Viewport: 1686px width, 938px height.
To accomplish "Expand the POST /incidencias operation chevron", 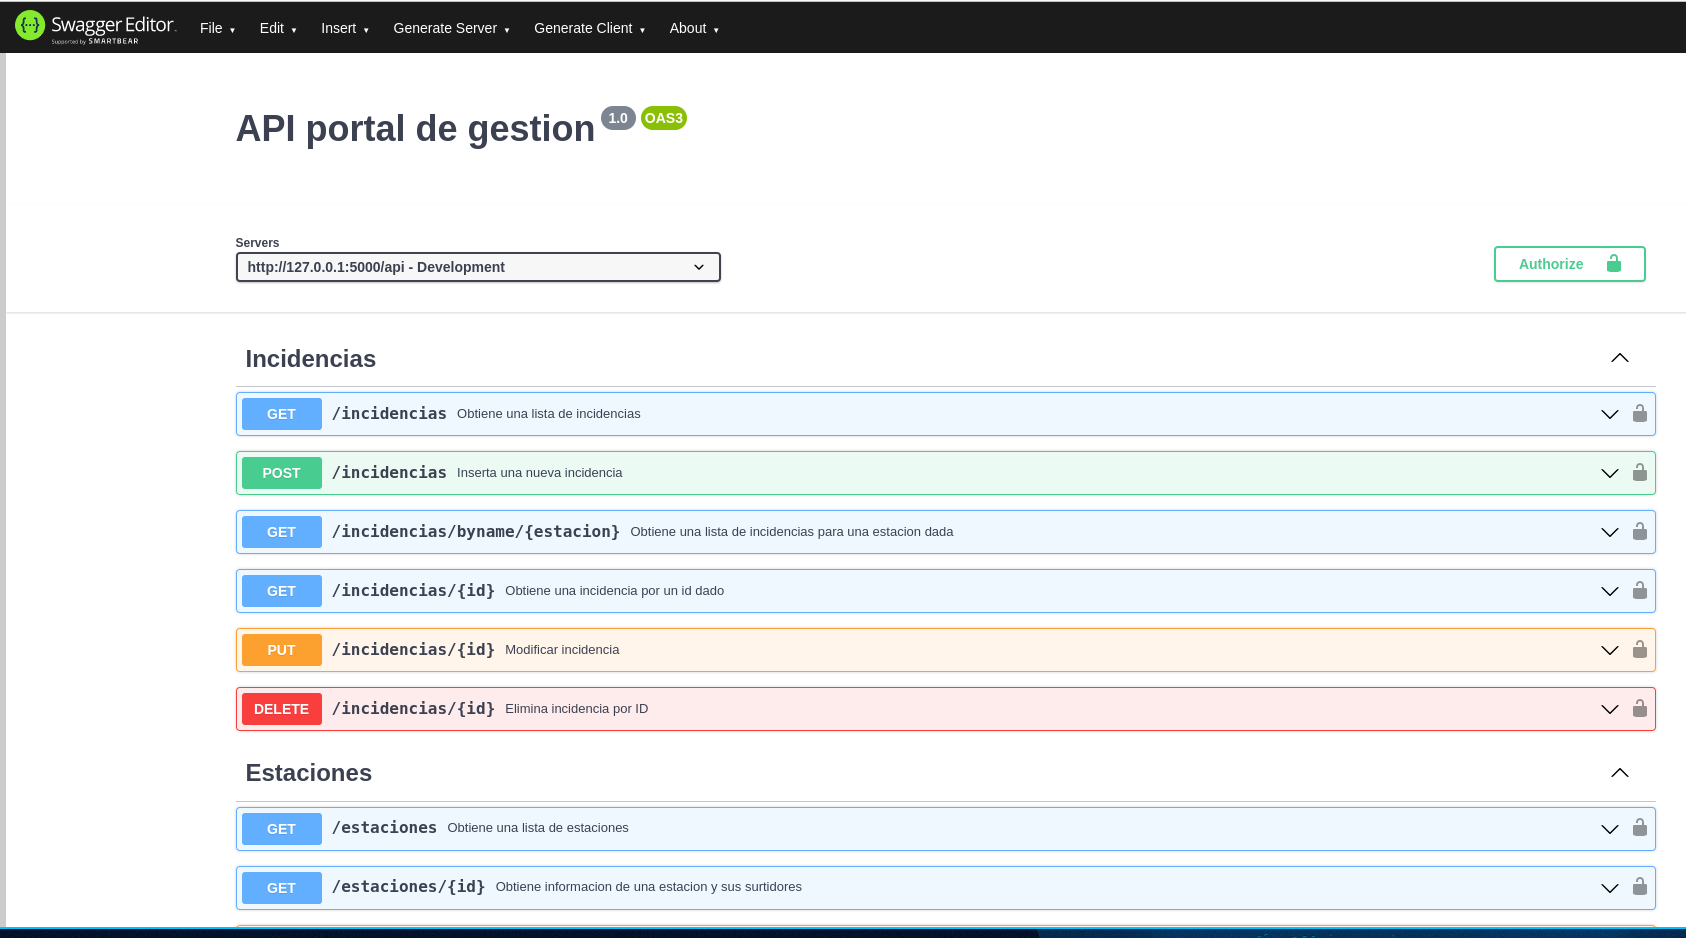I will (x=1610, y=473).
